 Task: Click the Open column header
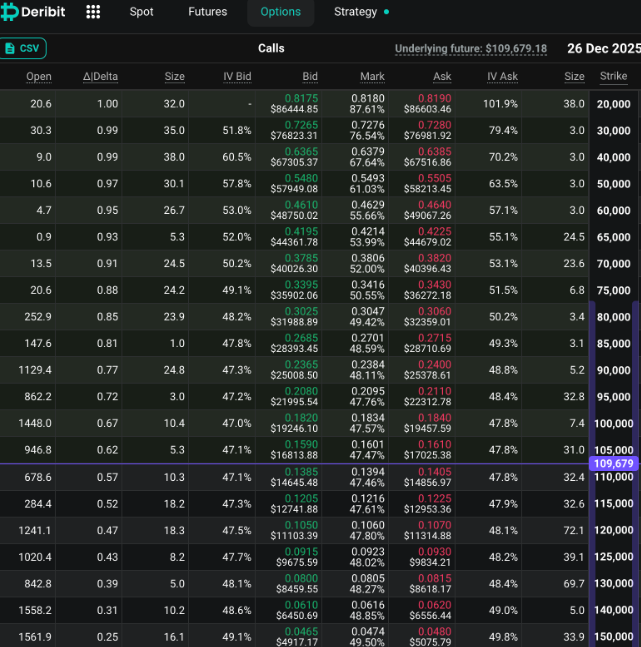tap(39, 76)
